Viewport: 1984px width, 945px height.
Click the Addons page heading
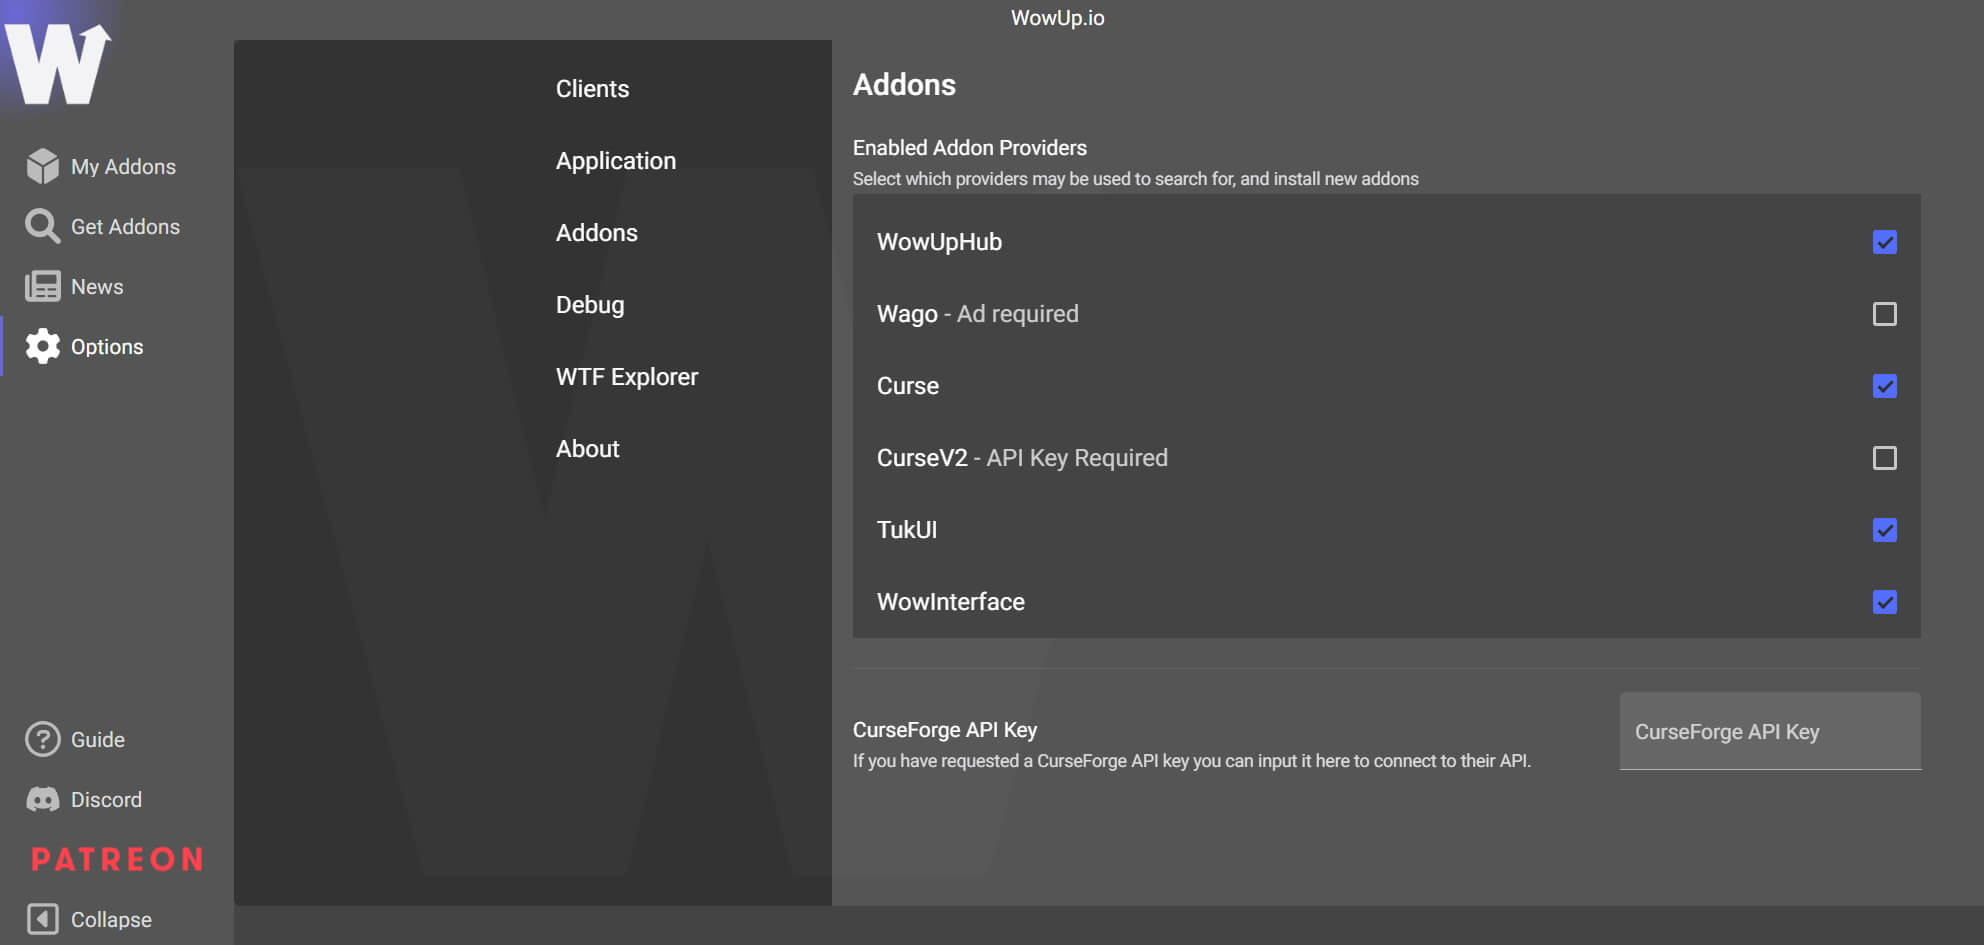click(x=904, y=85)
